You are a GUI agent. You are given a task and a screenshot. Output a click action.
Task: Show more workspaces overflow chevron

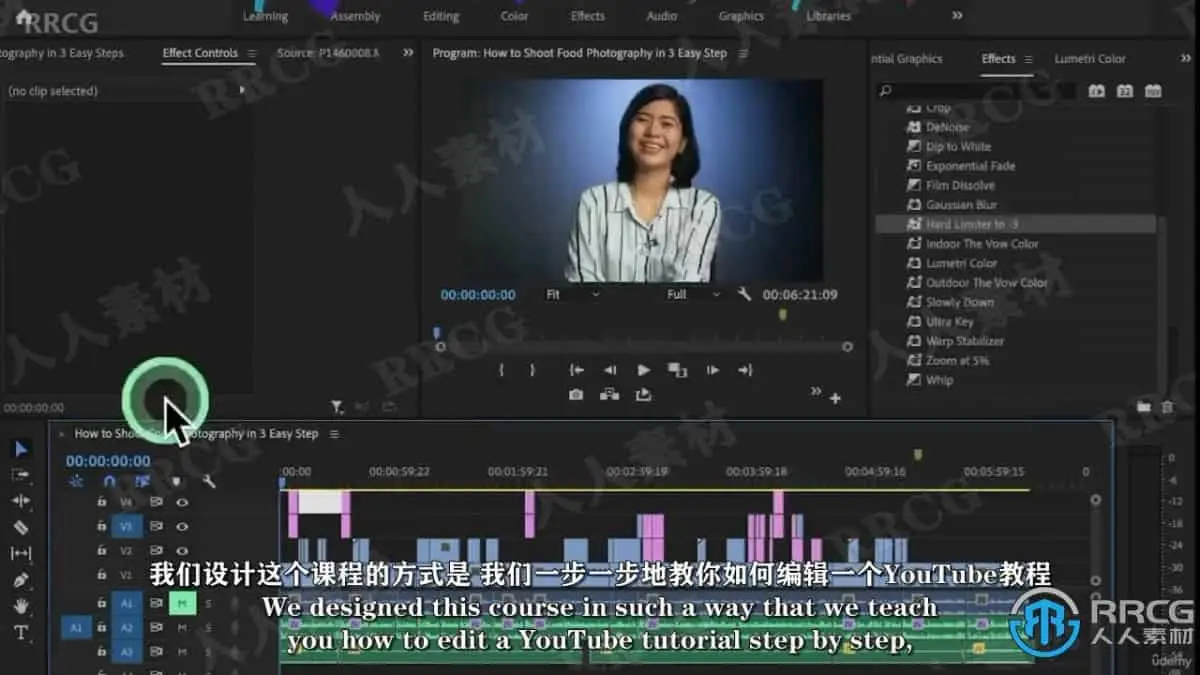tap(957, 15)
